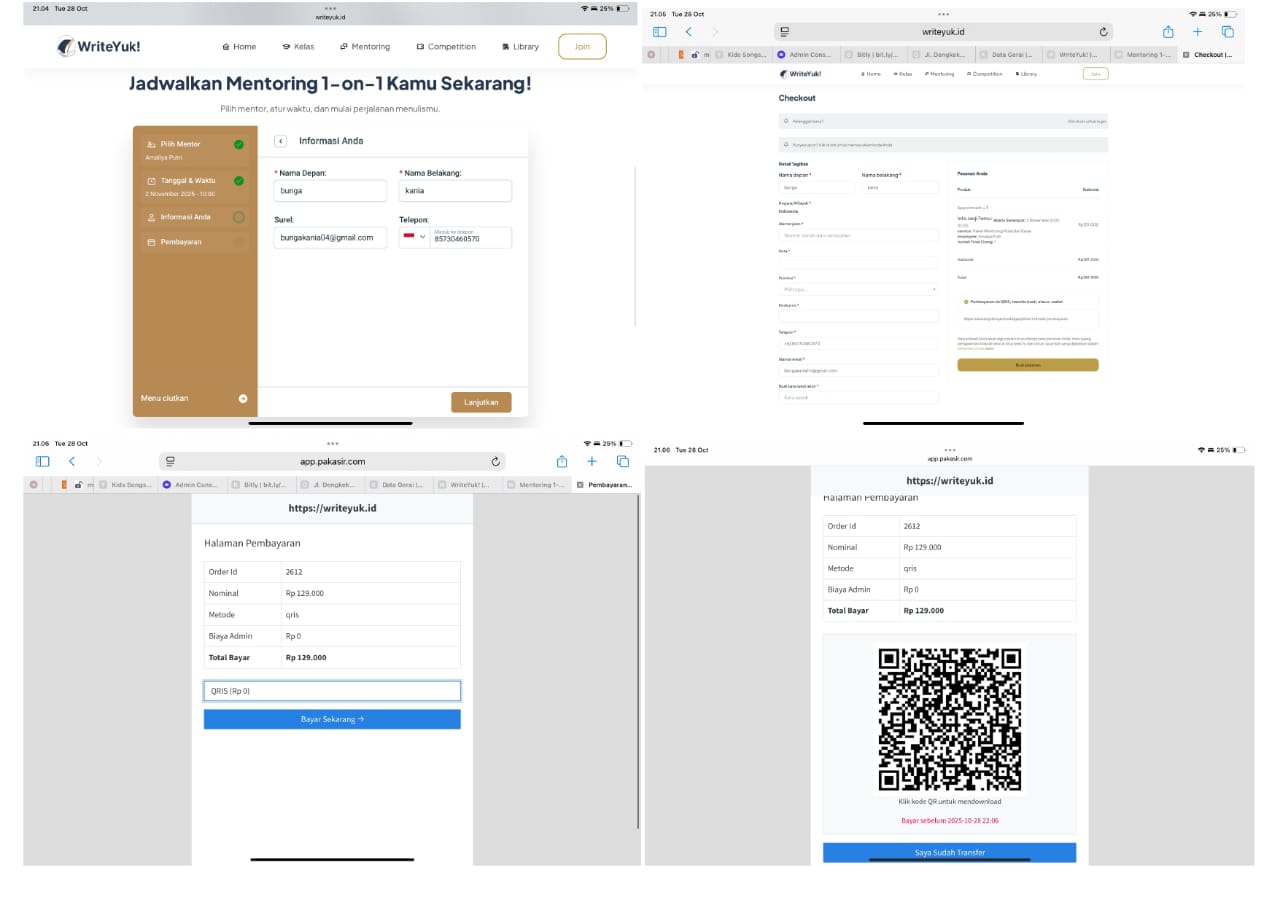Tap the three-dot multitasking control above the Checkout window

coord(944,14)
